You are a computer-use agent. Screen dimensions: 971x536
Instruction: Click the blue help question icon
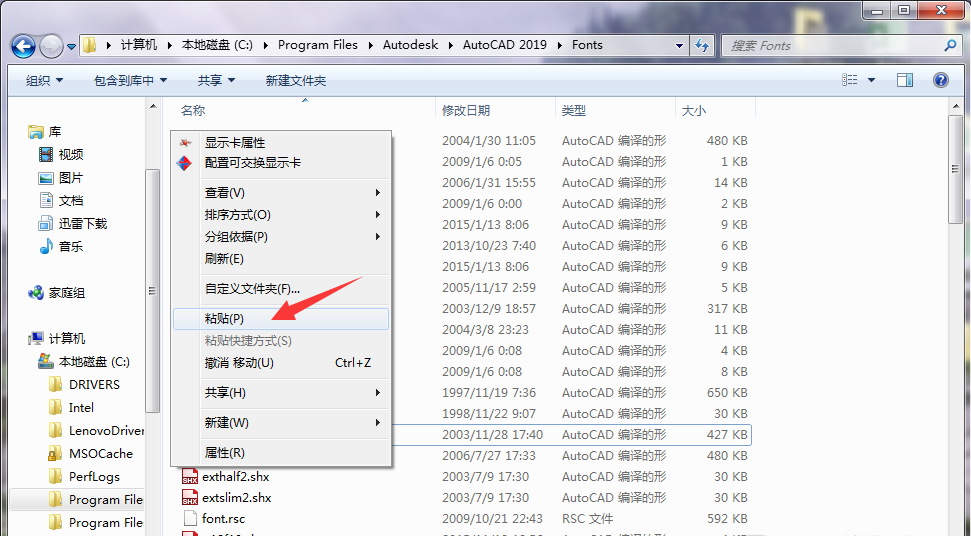pyautogui.click(x=941, y=80)
